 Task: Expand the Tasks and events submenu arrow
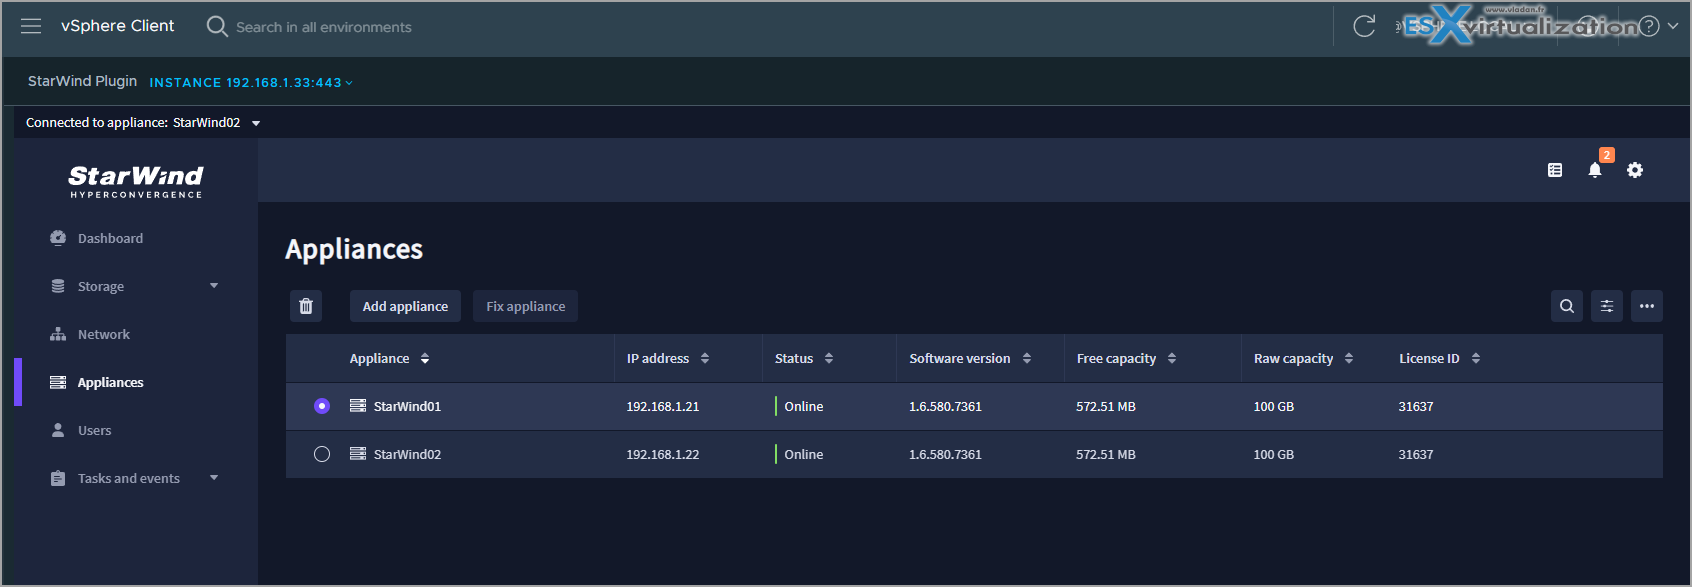click(x=214, y=478)
